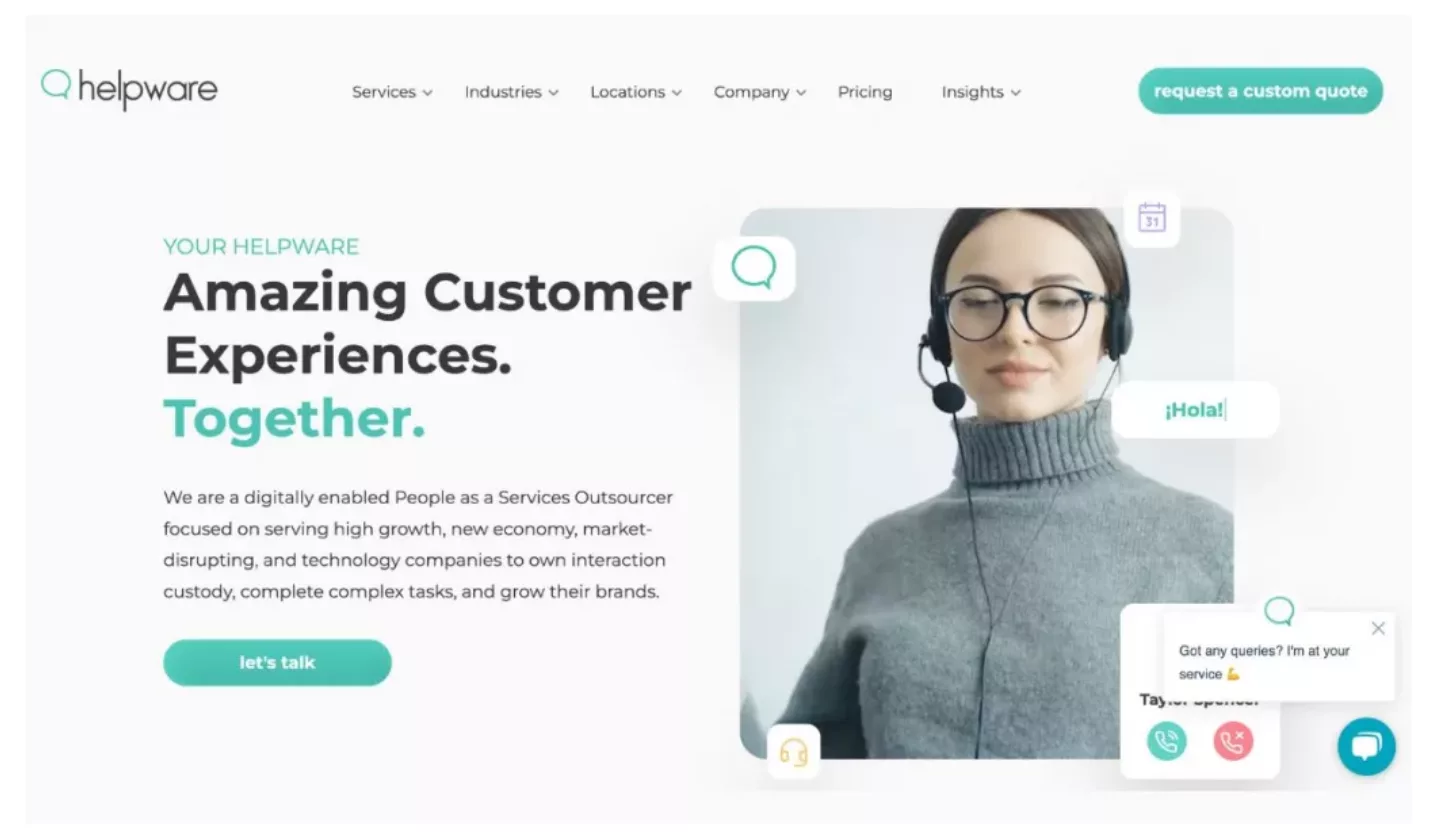Click the yellow headset icon card
This screenshot has height=840, width=1440.
[793, 751]
